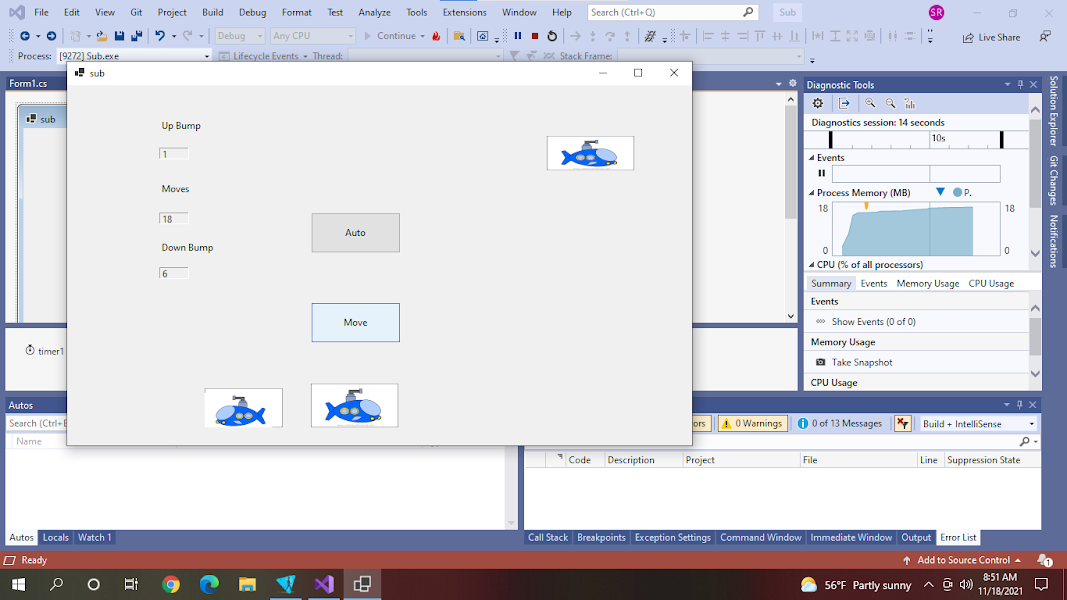This screenshot has height=600, width=1067.
Task: Zoom out on the Diagnostic Tools timeline
Action: pyautogui.click(x=890, y=103)
